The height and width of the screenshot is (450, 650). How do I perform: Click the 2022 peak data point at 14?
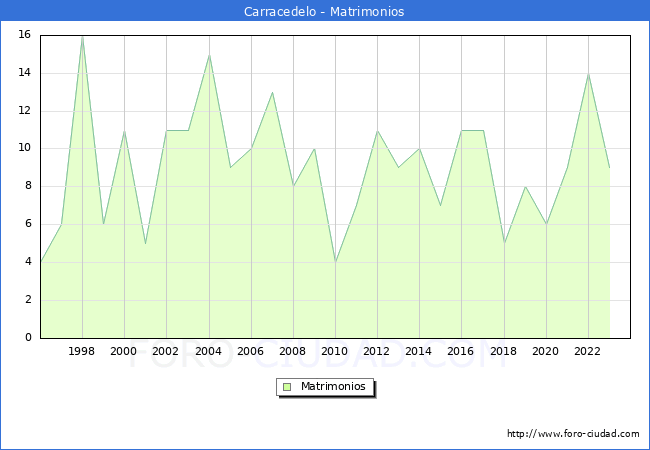[x=588, y=74]
